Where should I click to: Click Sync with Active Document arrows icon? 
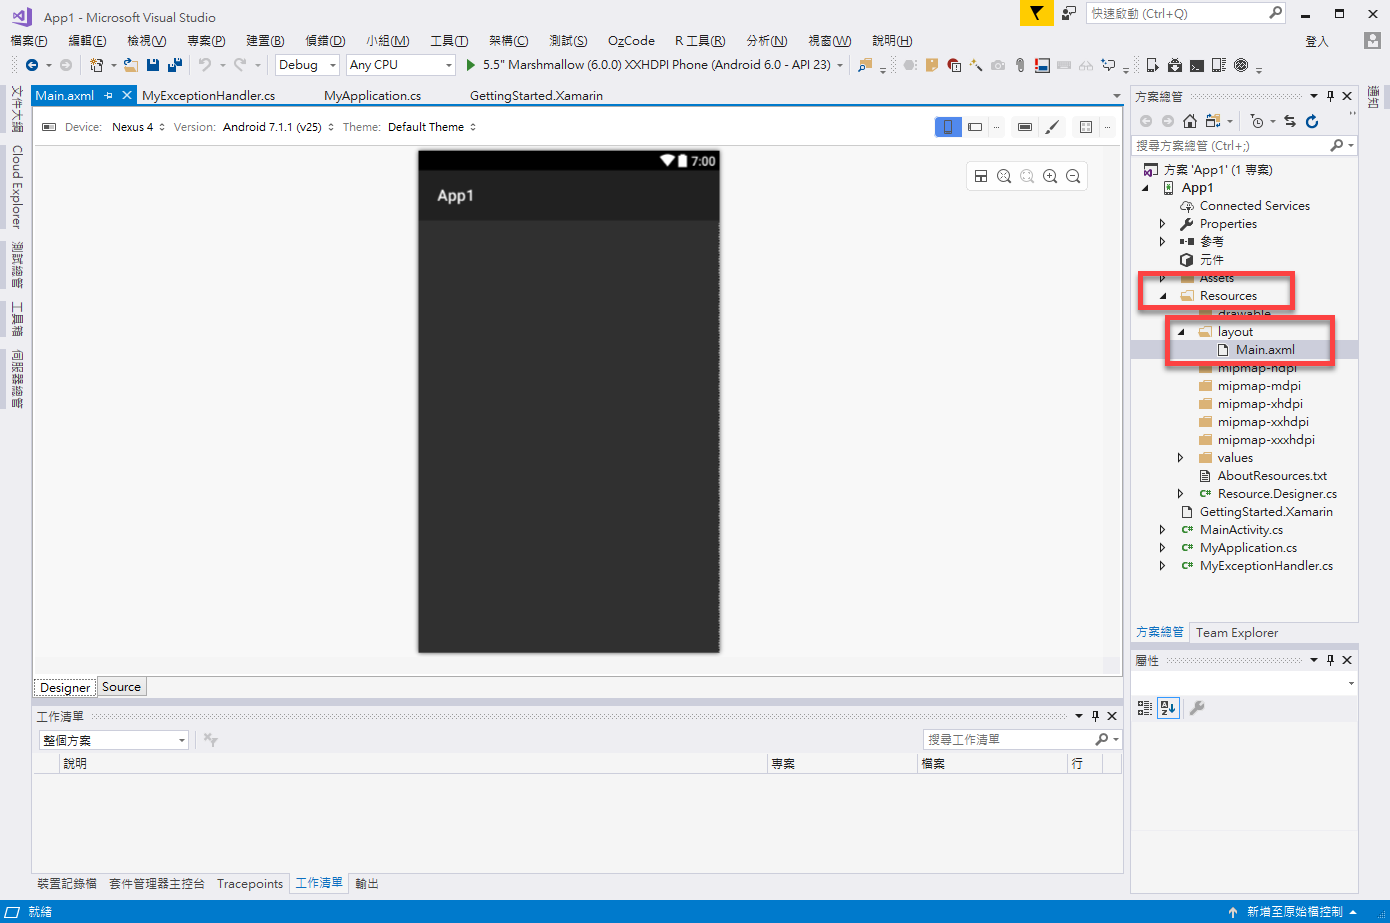[x=1290, y=121]
